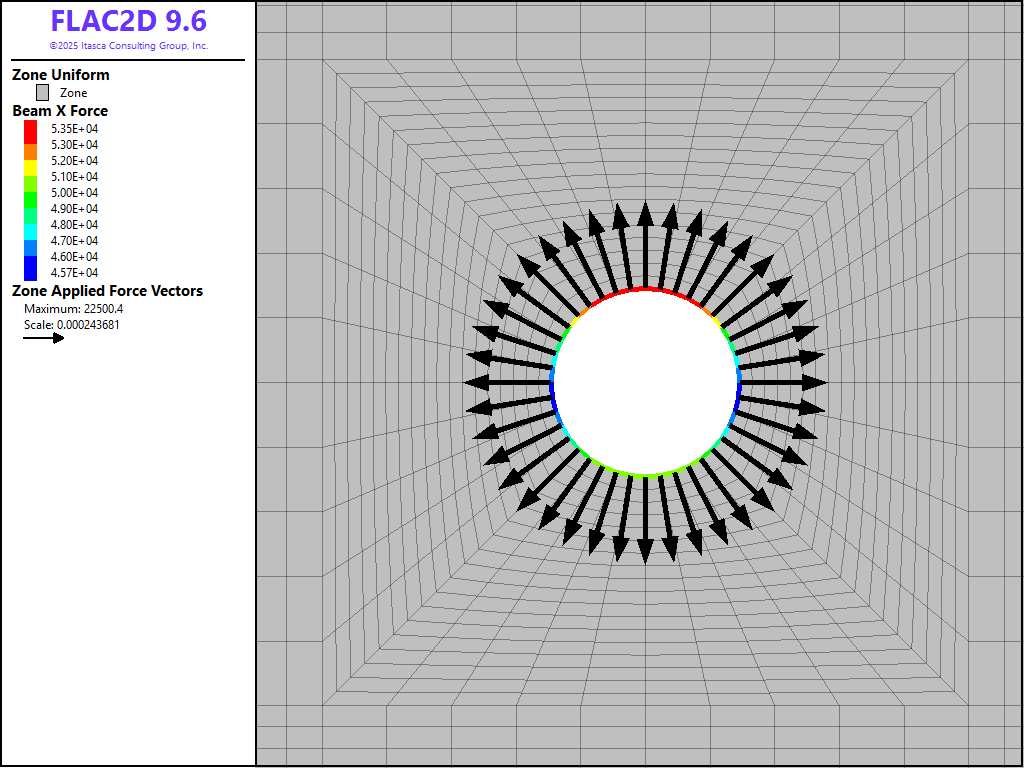The width and height of the screenshot is (1024, 768).
Task: Select the Beam X Force legend heading
Action: 60,111
